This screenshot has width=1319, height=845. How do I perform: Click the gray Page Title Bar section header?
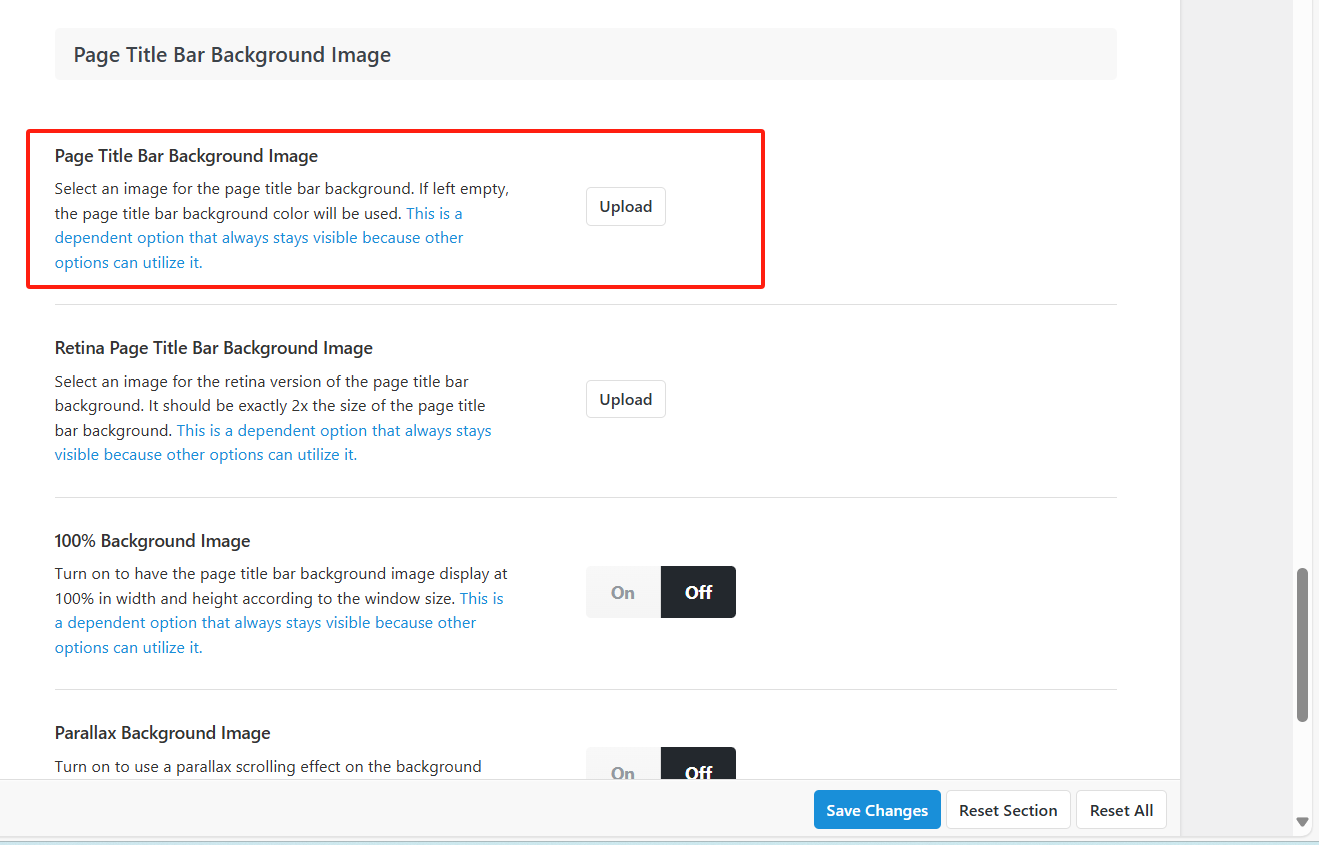click(585, 55)
